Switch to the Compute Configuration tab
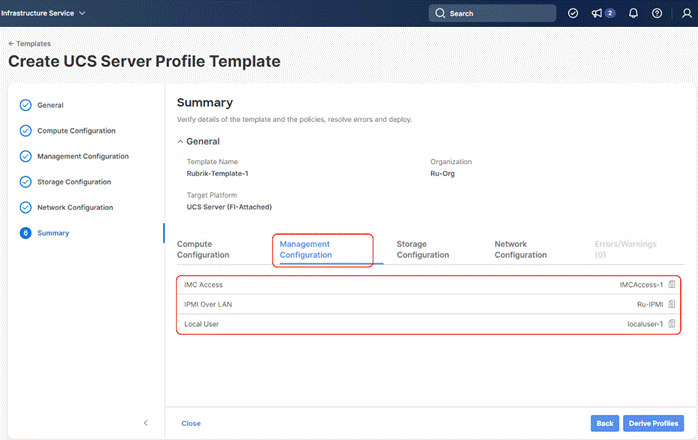 tap(203, 249)
